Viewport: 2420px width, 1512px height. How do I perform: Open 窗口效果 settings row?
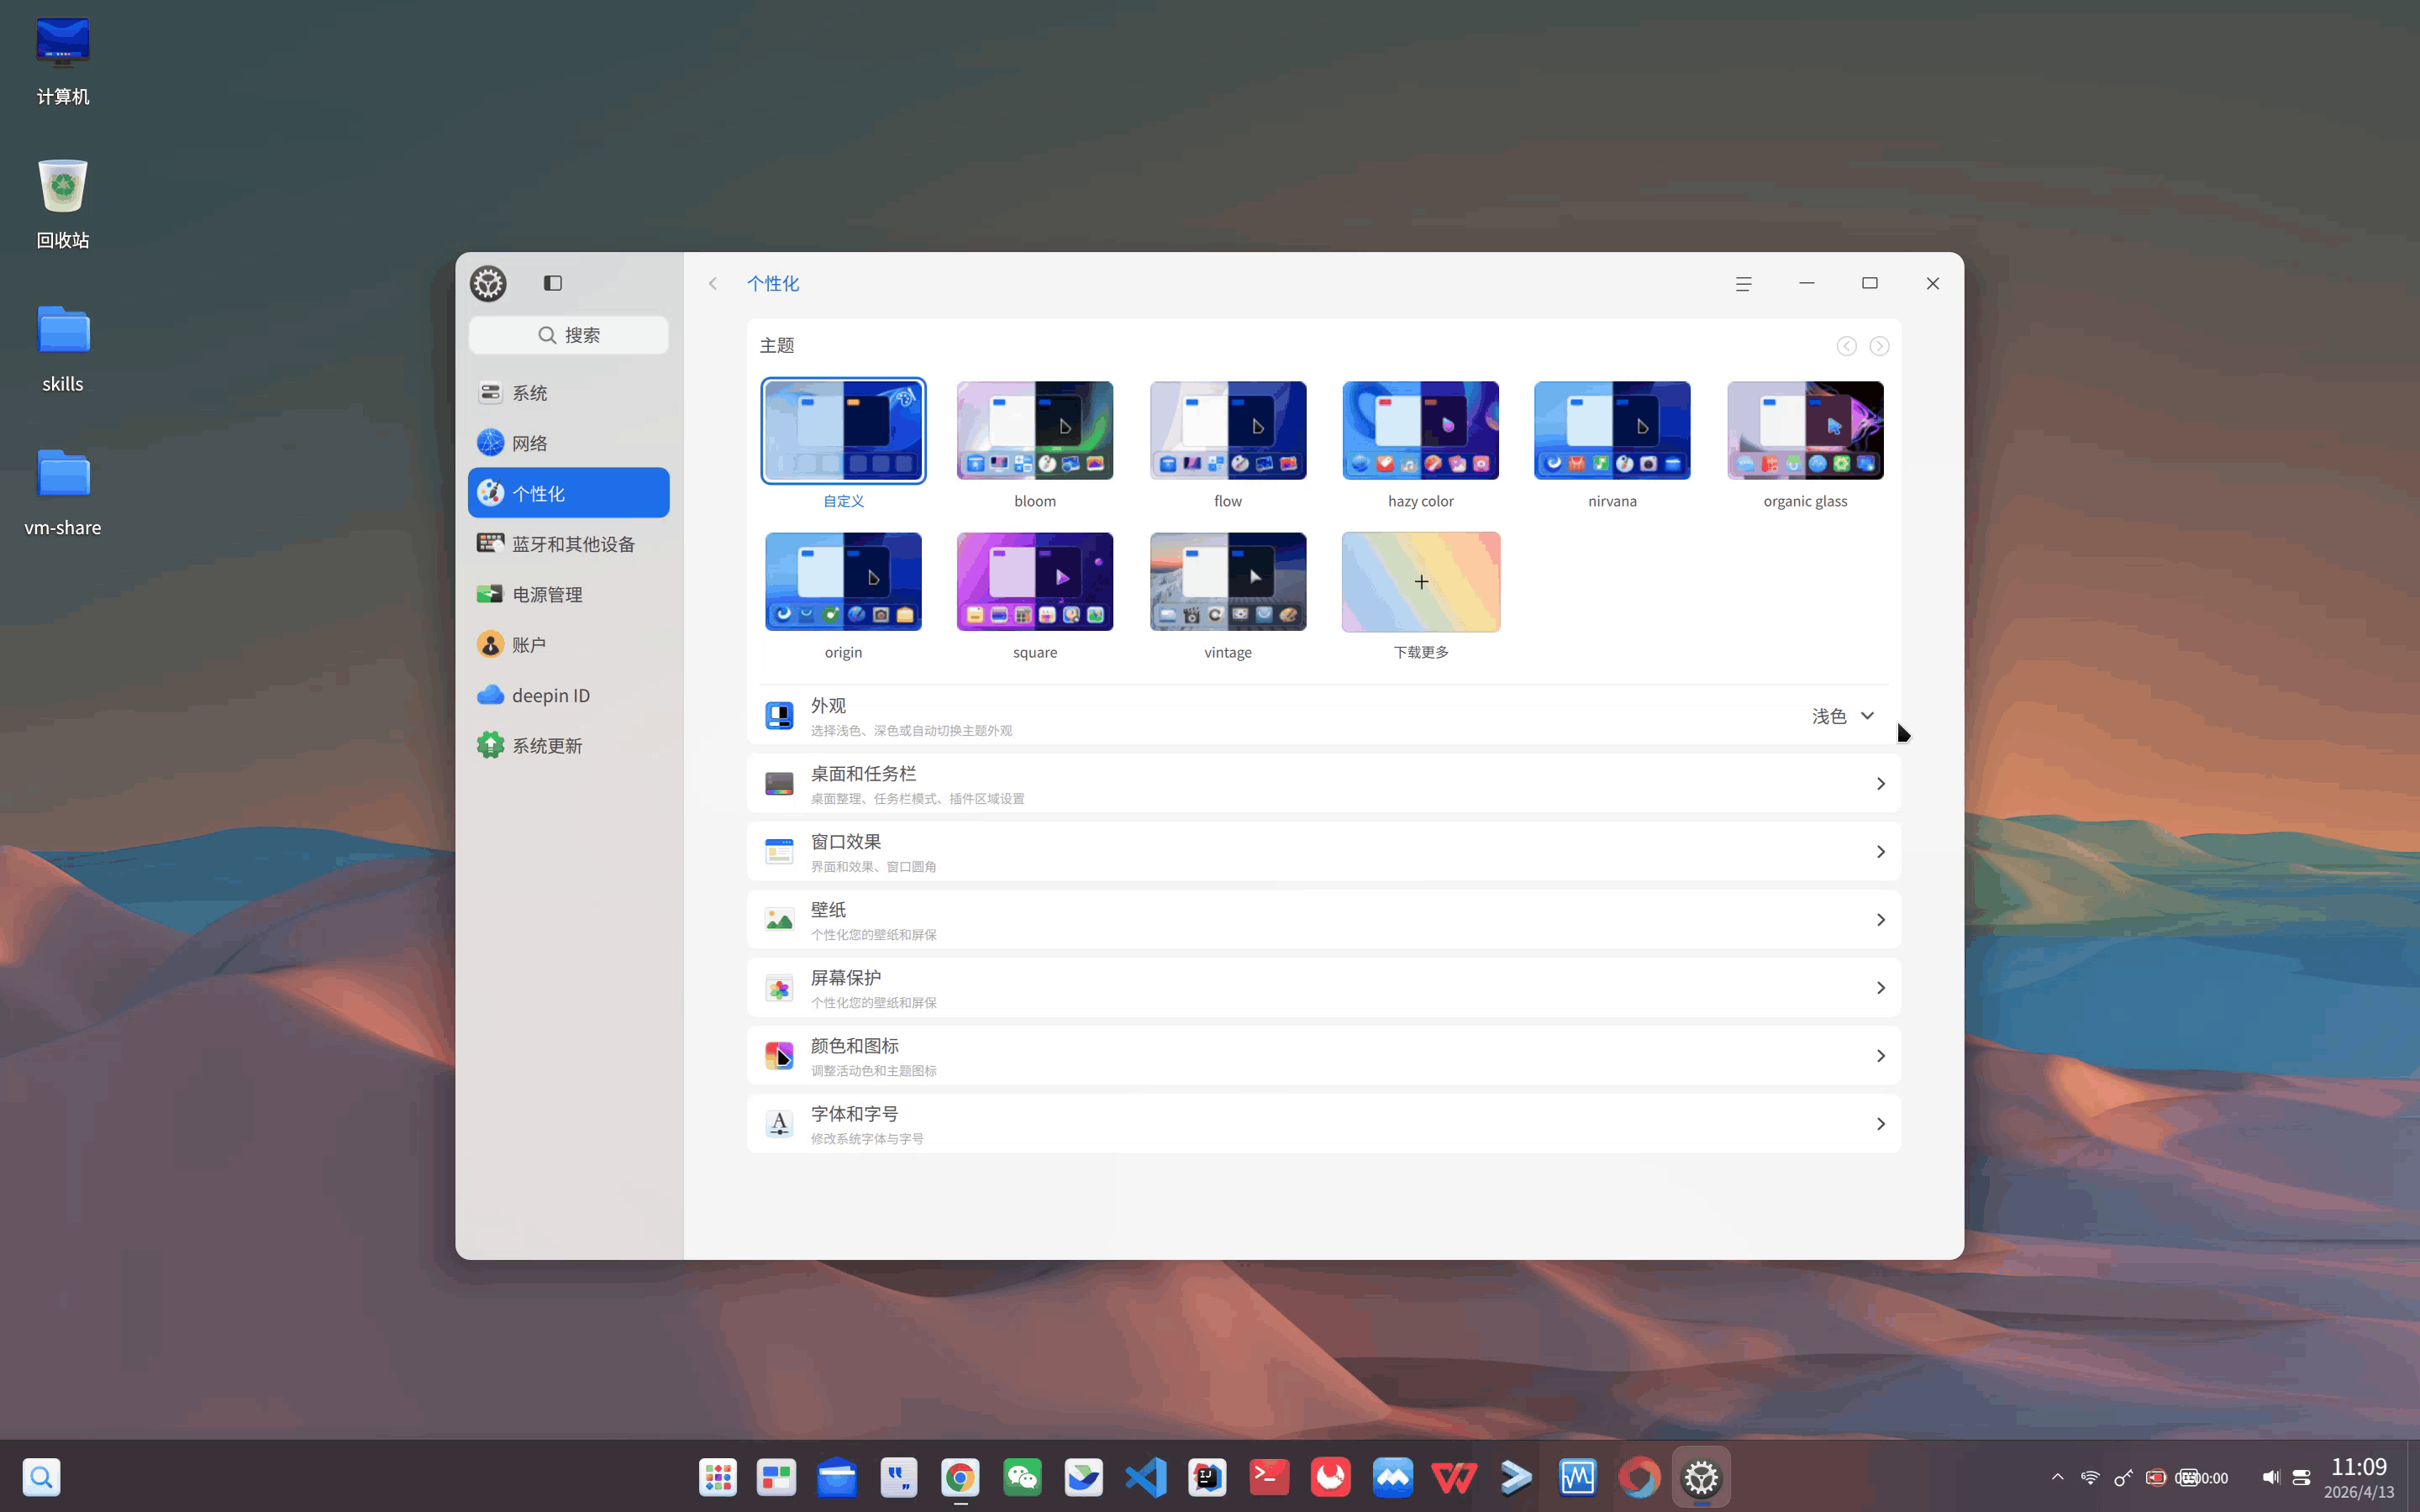[x=1323, y=852]
